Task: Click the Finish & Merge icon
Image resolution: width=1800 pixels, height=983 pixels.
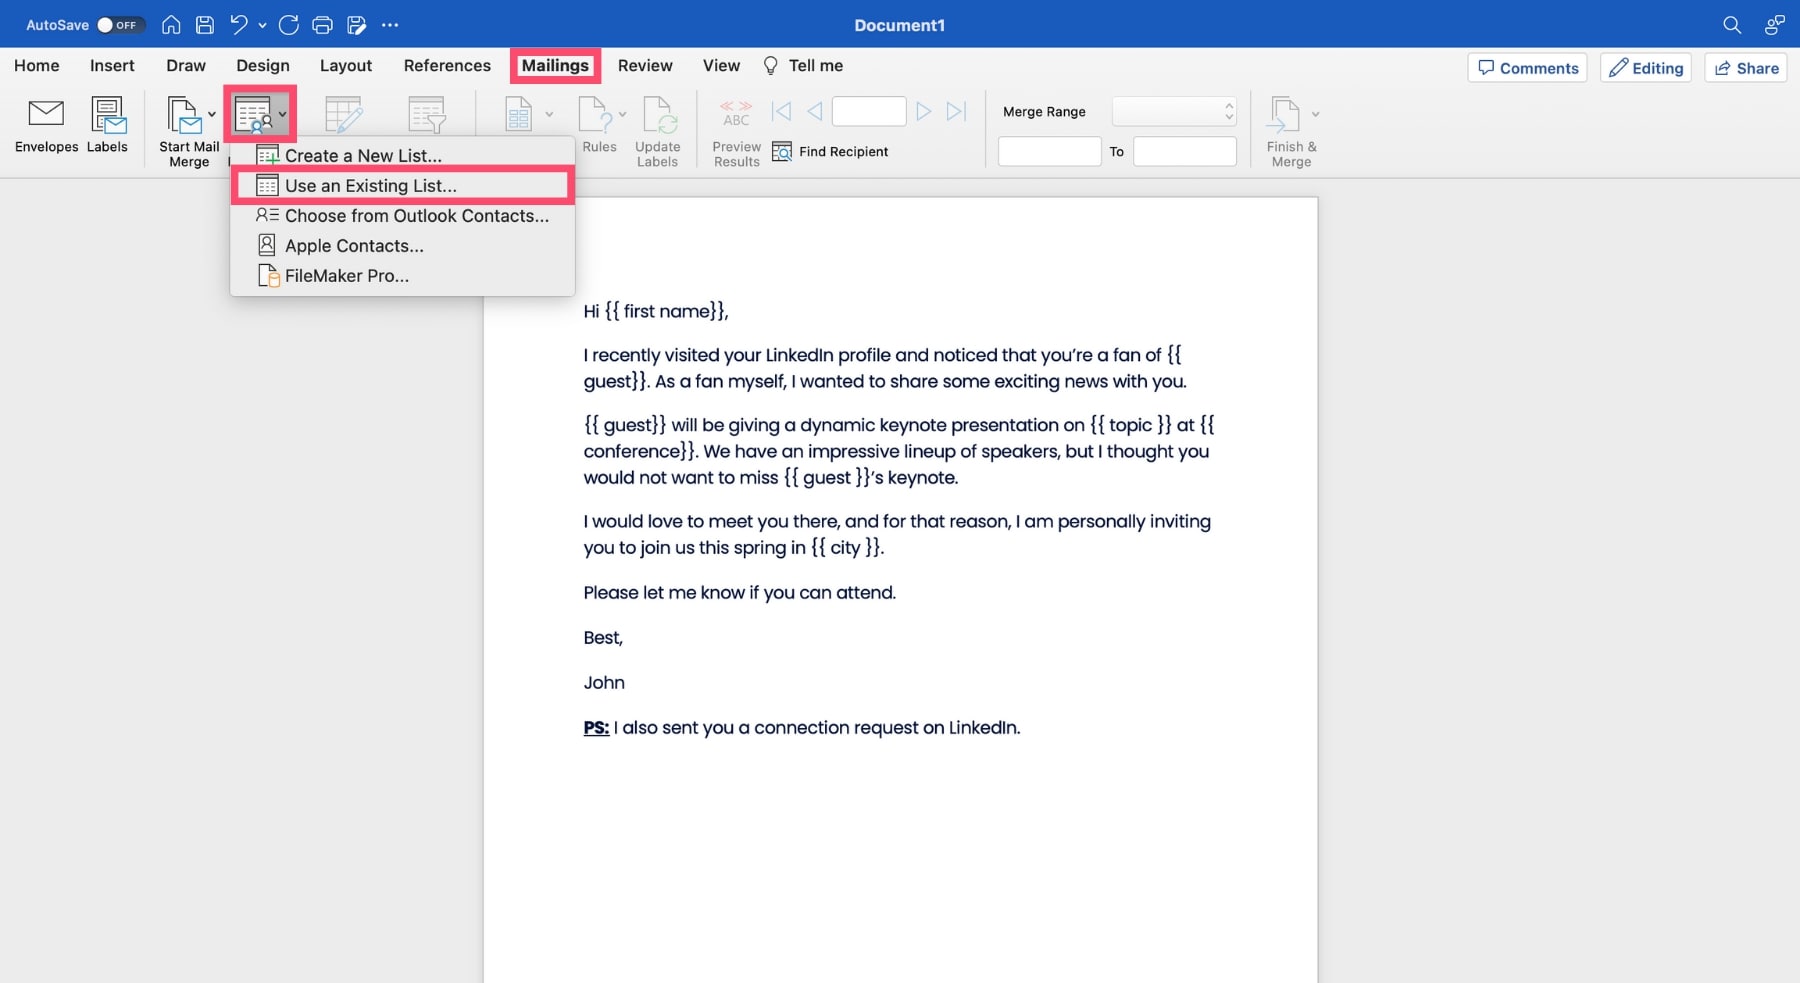Action: tap(1284, 115)
